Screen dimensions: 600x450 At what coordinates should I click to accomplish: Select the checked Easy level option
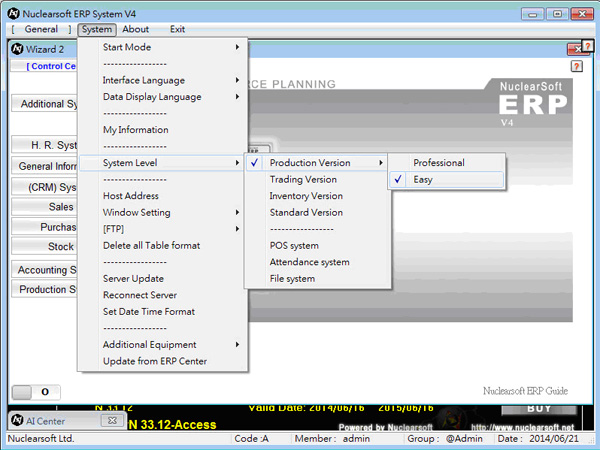tap(447, 179)
